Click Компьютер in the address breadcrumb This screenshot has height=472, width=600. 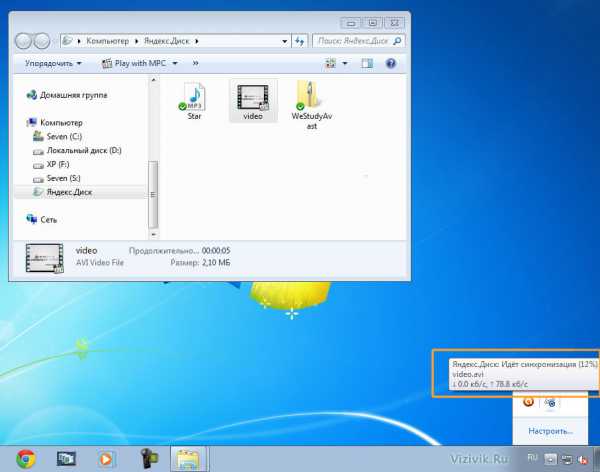coord(108,41)
